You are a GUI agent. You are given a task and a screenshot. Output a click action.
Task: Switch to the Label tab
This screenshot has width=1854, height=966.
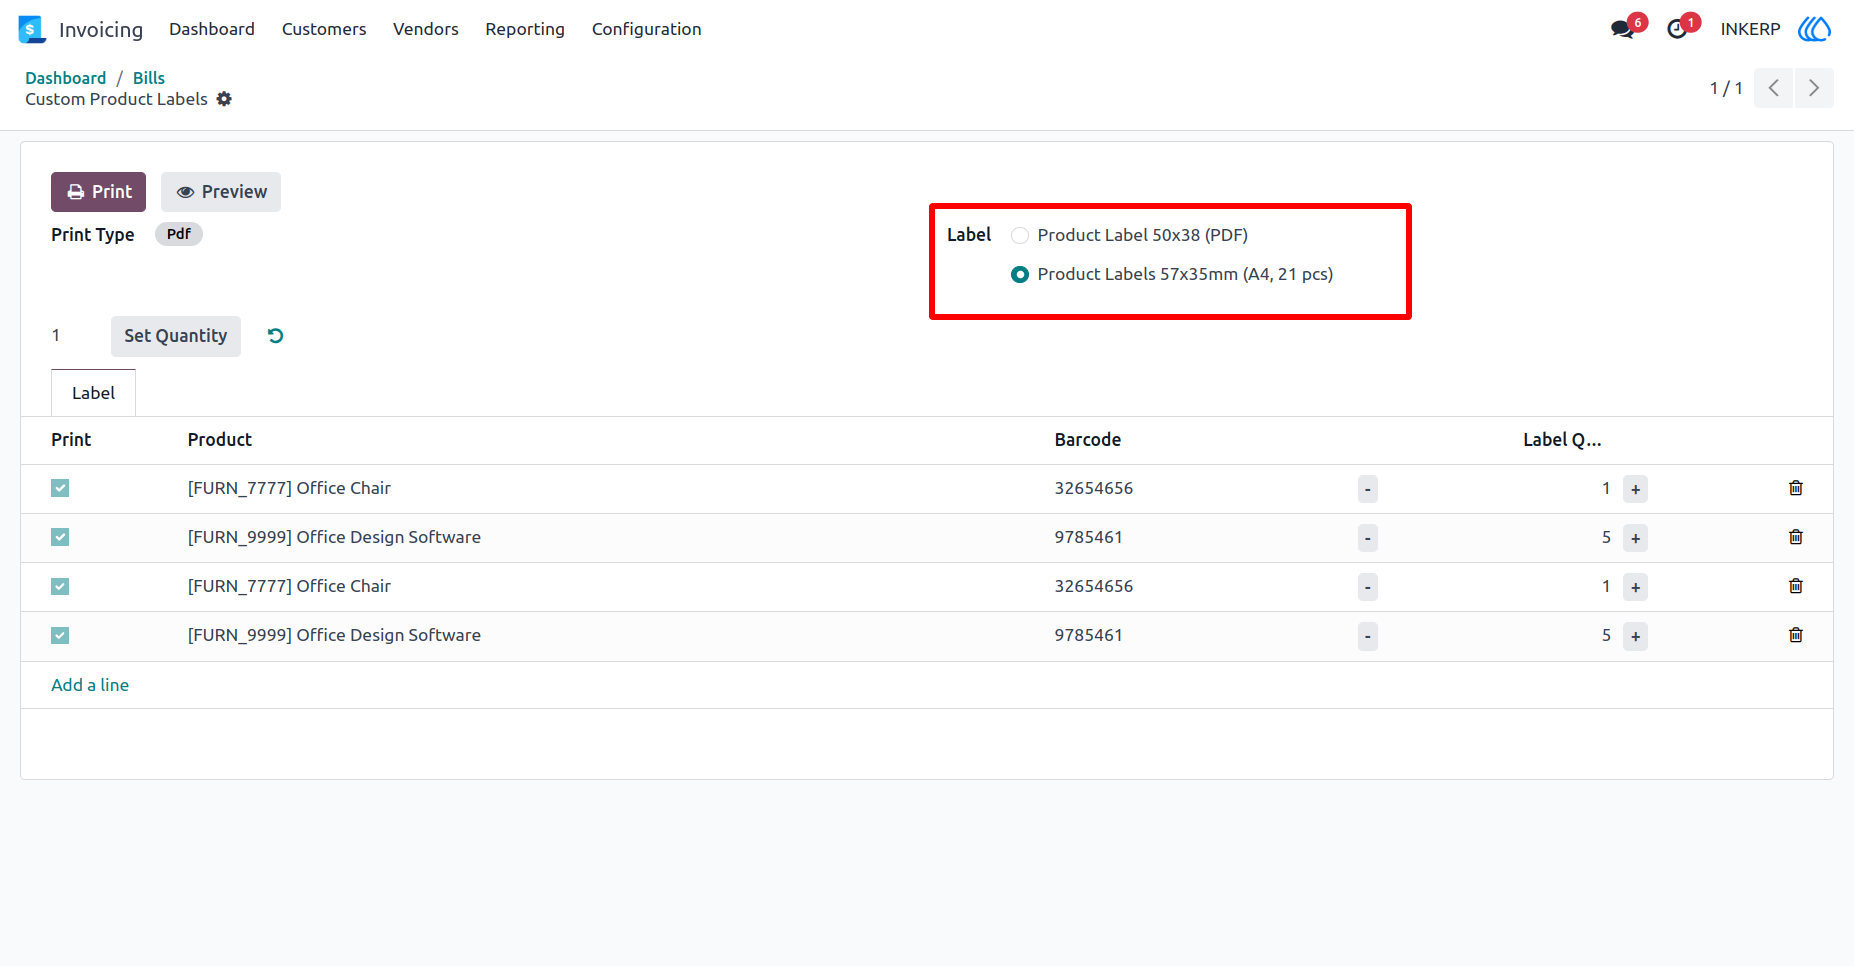[93, 393]
